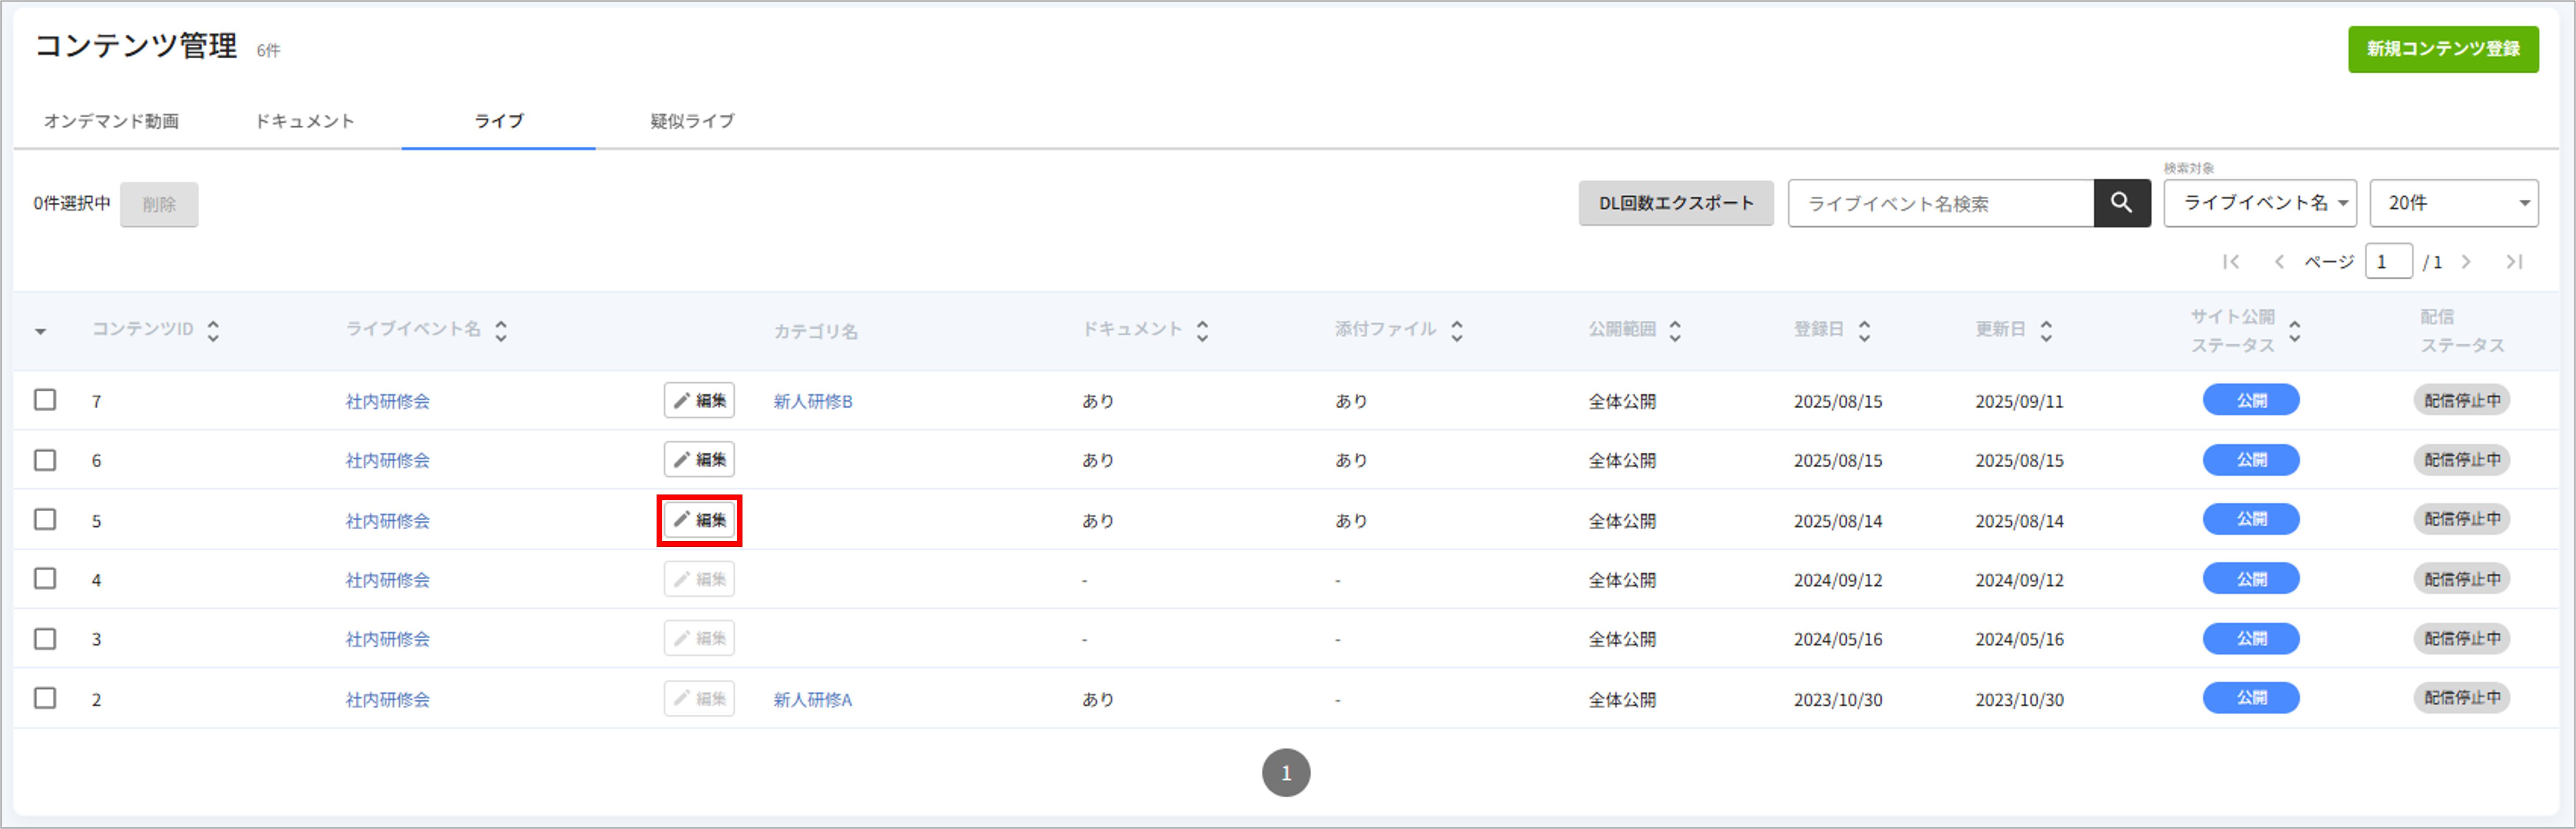Image resolution: width=2576 pixels, height=829 pixels.
Task: Select checkbox for content ID 2
Action: point(45,698)
